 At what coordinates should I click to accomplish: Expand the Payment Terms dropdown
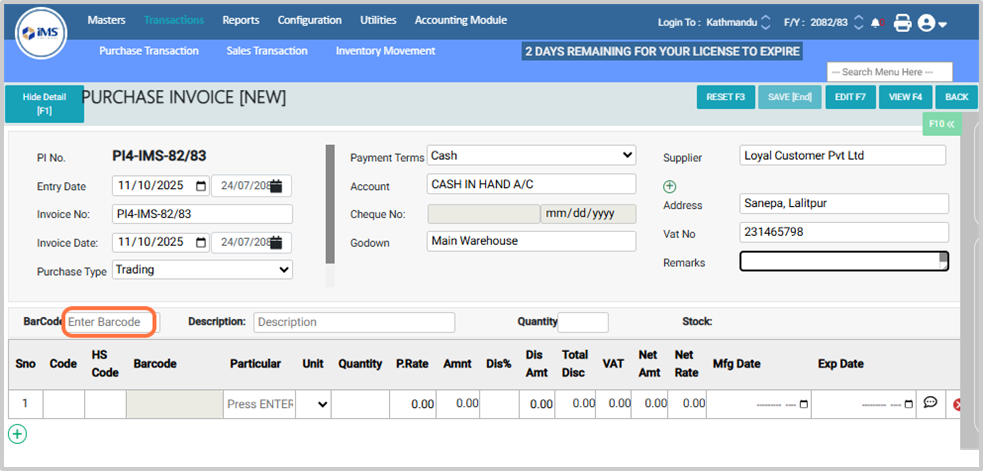(627, 155)
